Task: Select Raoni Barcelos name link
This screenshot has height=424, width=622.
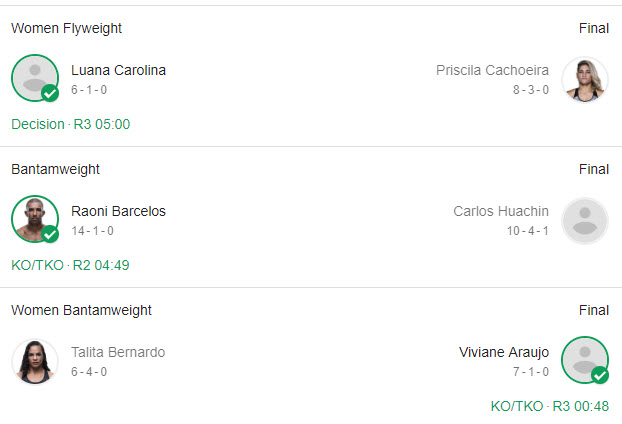Action: (x=118, y=211)
